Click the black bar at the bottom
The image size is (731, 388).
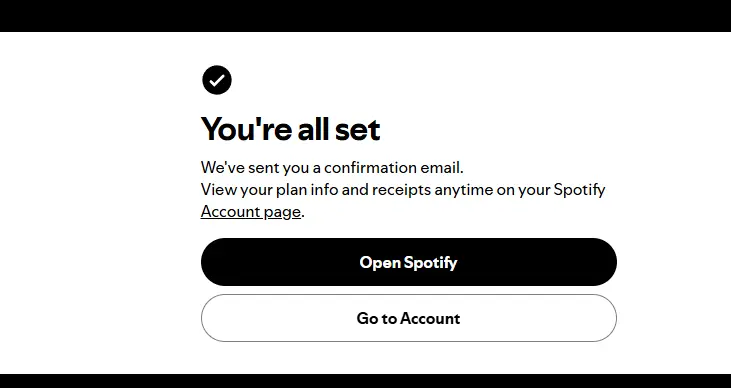tap(366, 381)
